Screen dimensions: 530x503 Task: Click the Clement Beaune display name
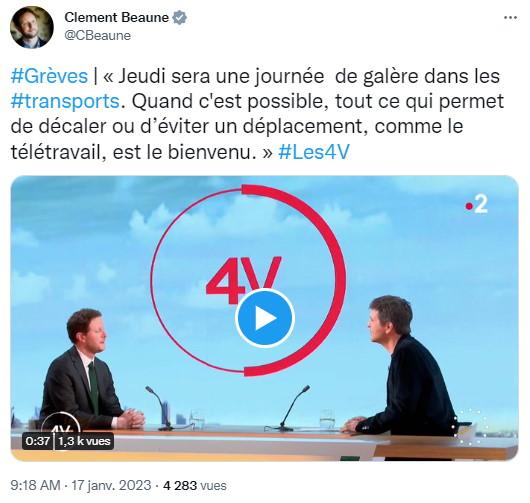pyautogui.click(x=117, y=17)
